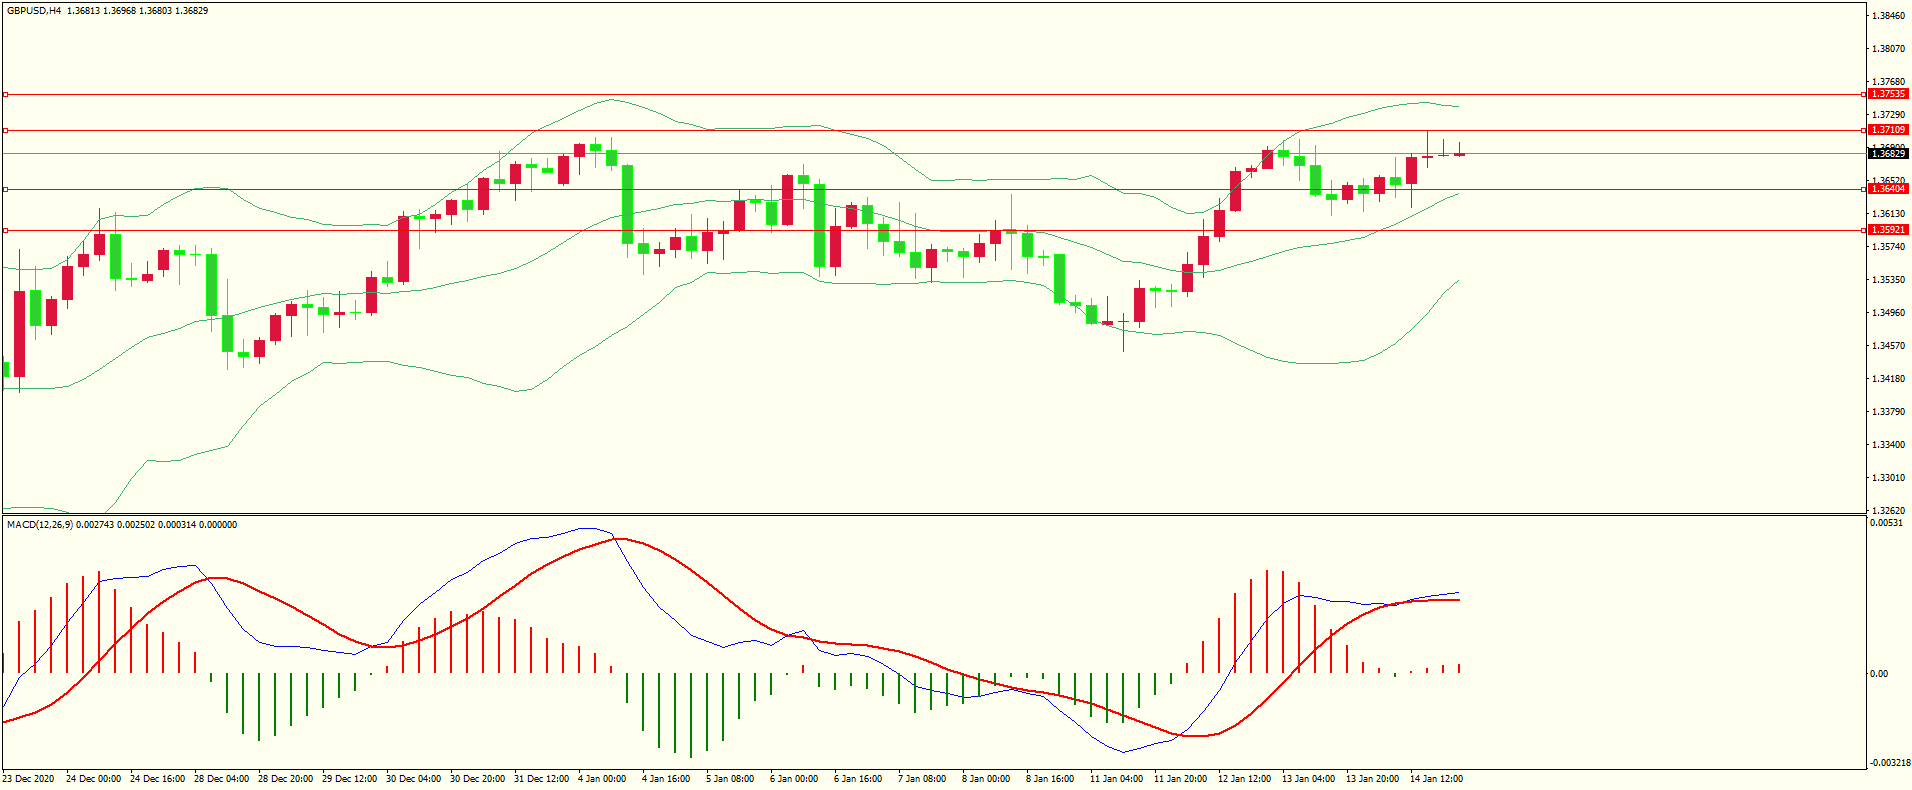Image resolution: width=1912 pixels, height=790 pixels.
Task: Select left handle of 1.36404 horizontal line
Action: click(x=5, y=189)
